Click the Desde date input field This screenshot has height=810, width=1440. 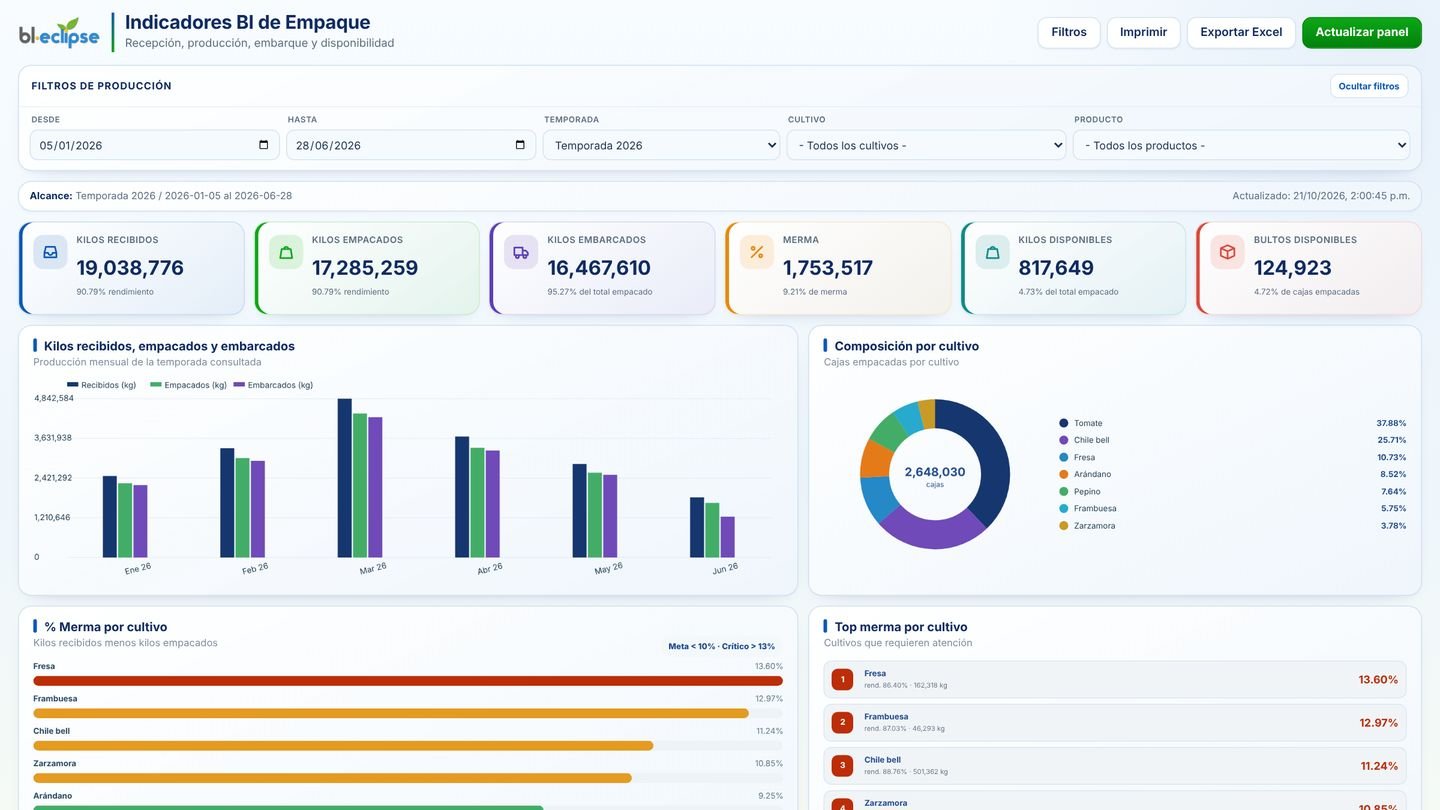click(155, 145)
